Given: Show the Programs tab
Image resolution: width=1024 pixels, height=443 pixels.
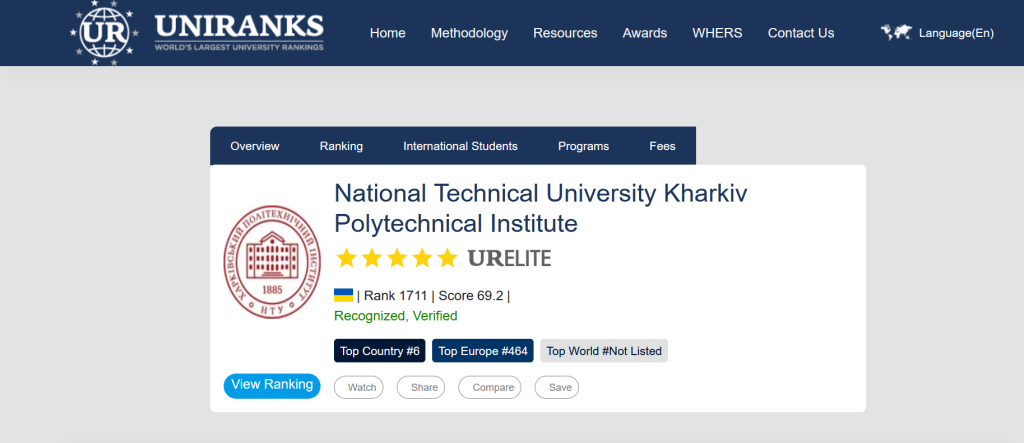Looking at the screenshot, I should (583, 146).
